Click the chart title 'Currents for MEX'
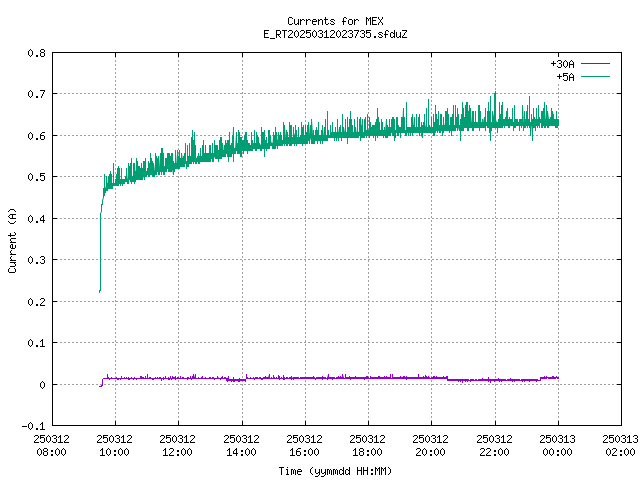This screenshot has width=640, height=480. [335, 21]
